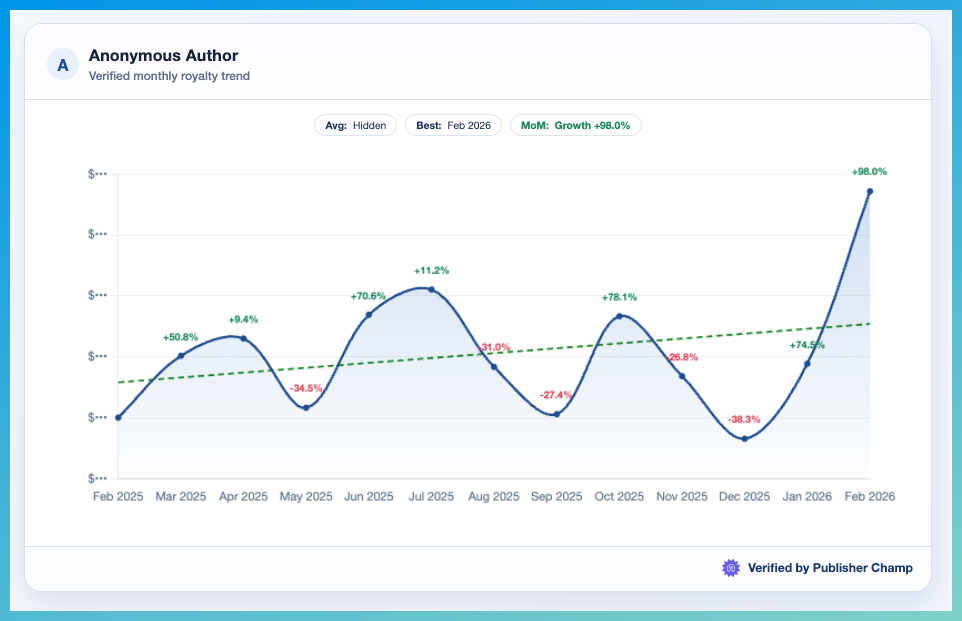Select the Oct 2025 data point
The height and width of the screenshot is (621, 962).
pos(619,314)
